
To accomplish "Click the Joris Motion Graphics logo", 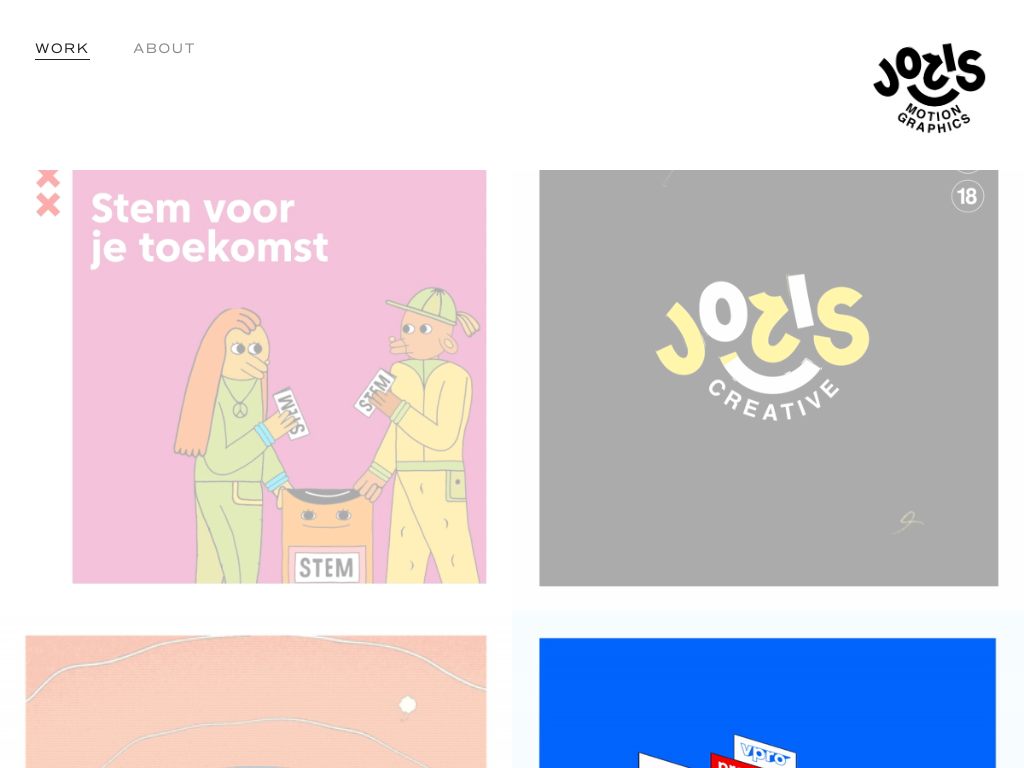I will click(x=929, y=88).
